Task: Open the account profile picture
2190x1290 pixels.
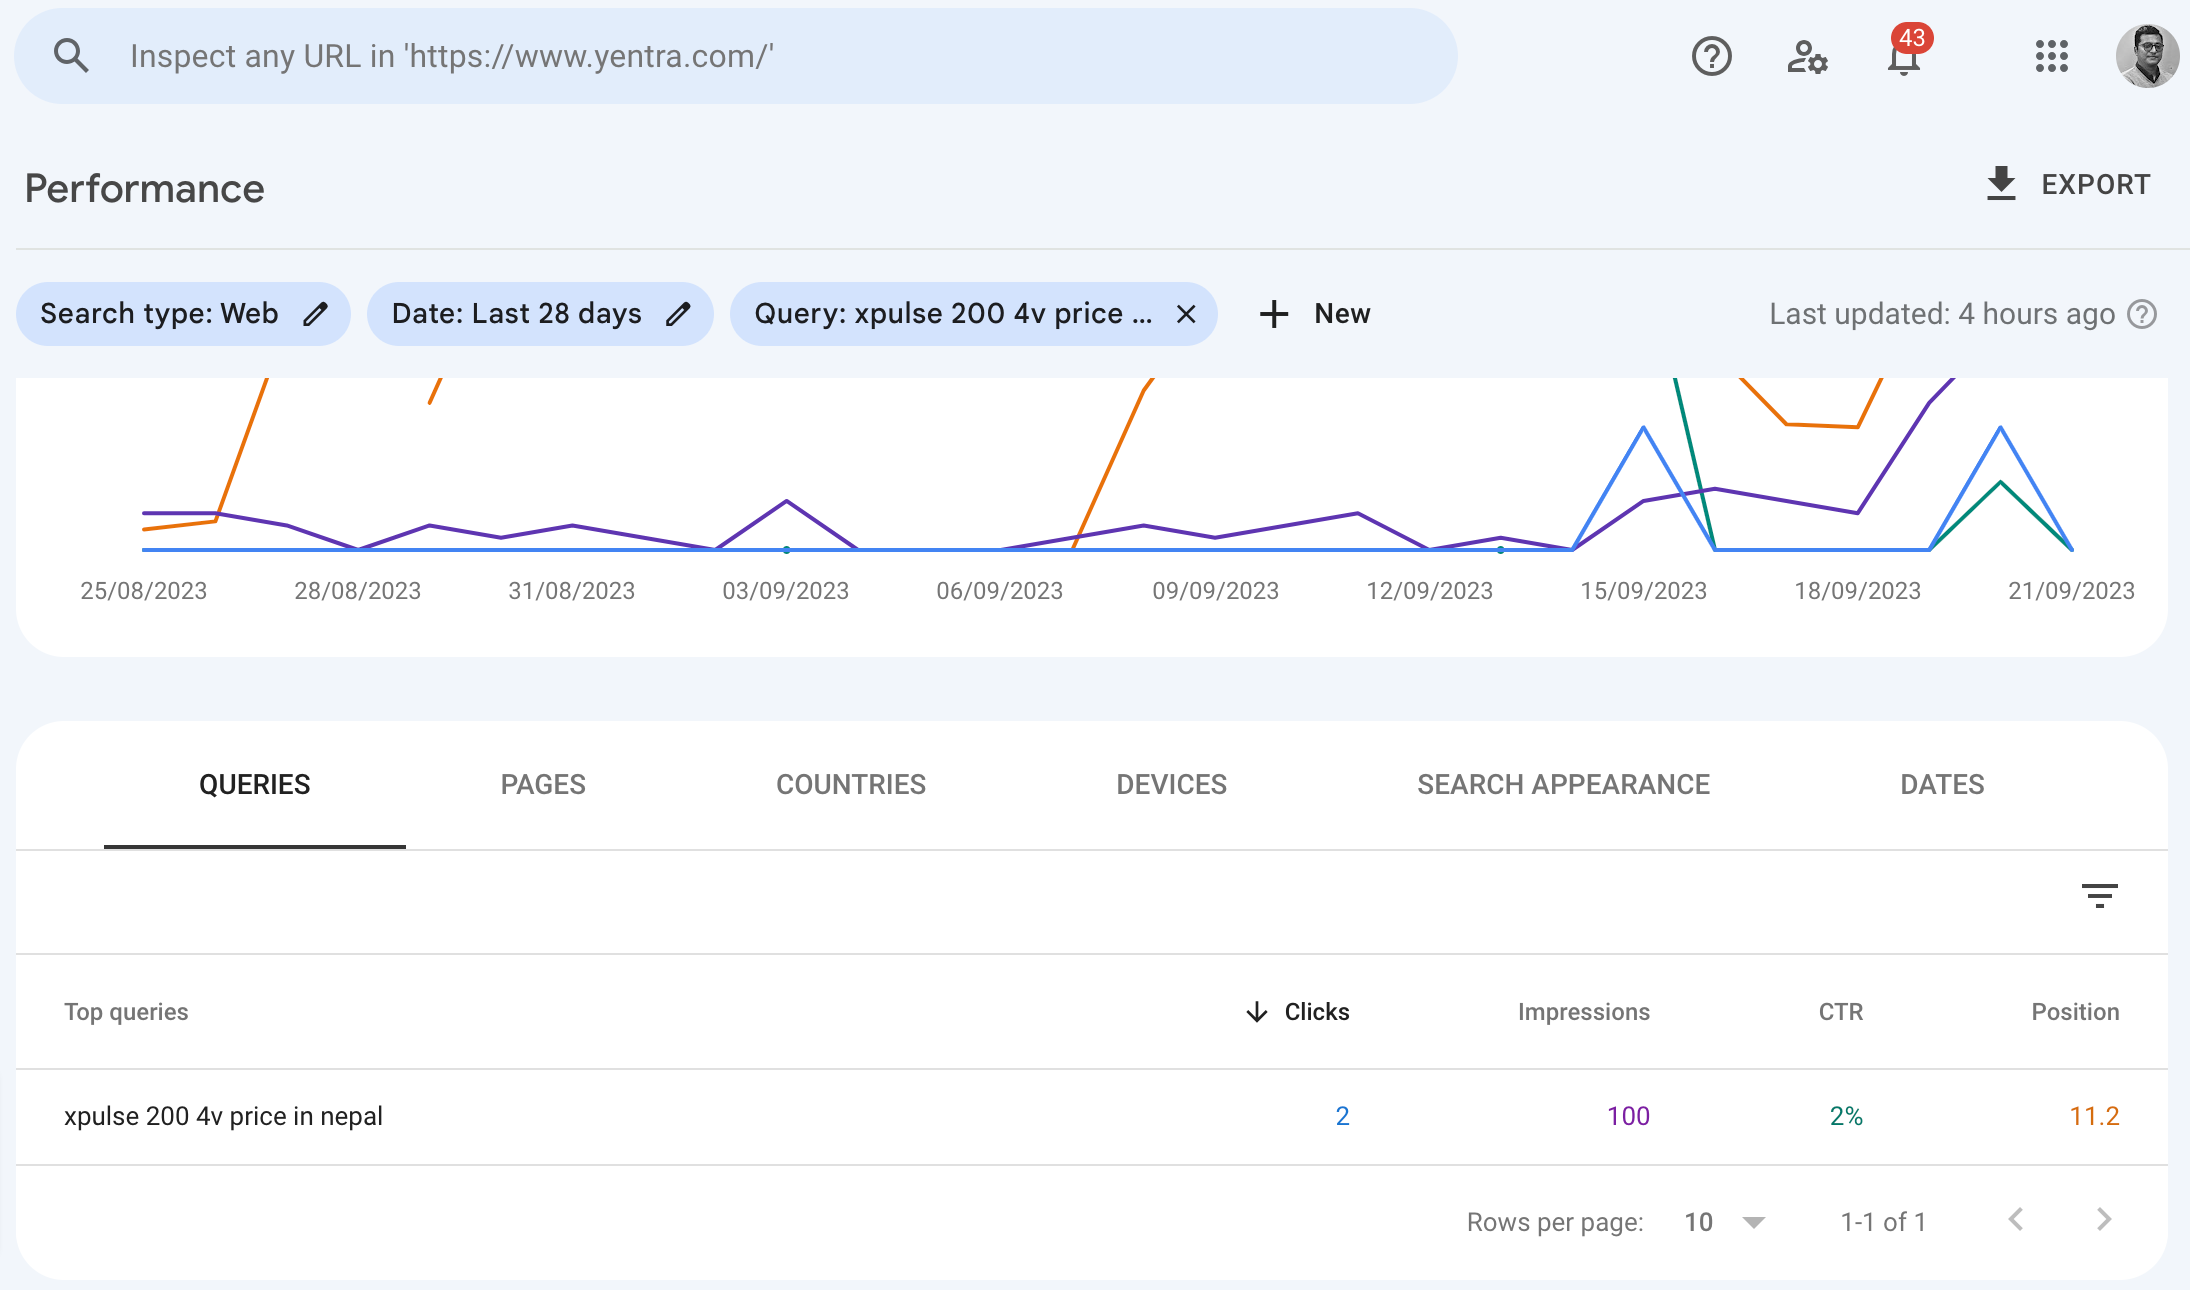Action: click(x=2147, y=56)
